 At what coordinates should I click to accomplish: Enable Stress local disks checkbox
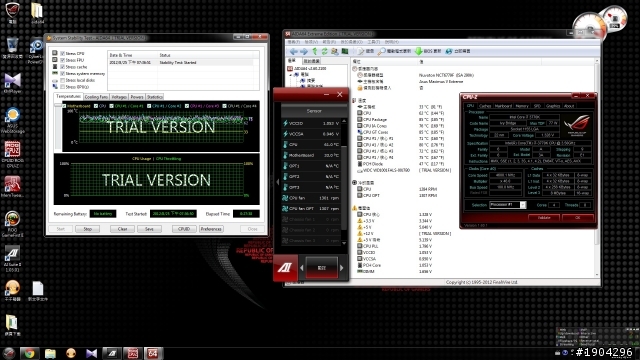click(x=62, y=80)
